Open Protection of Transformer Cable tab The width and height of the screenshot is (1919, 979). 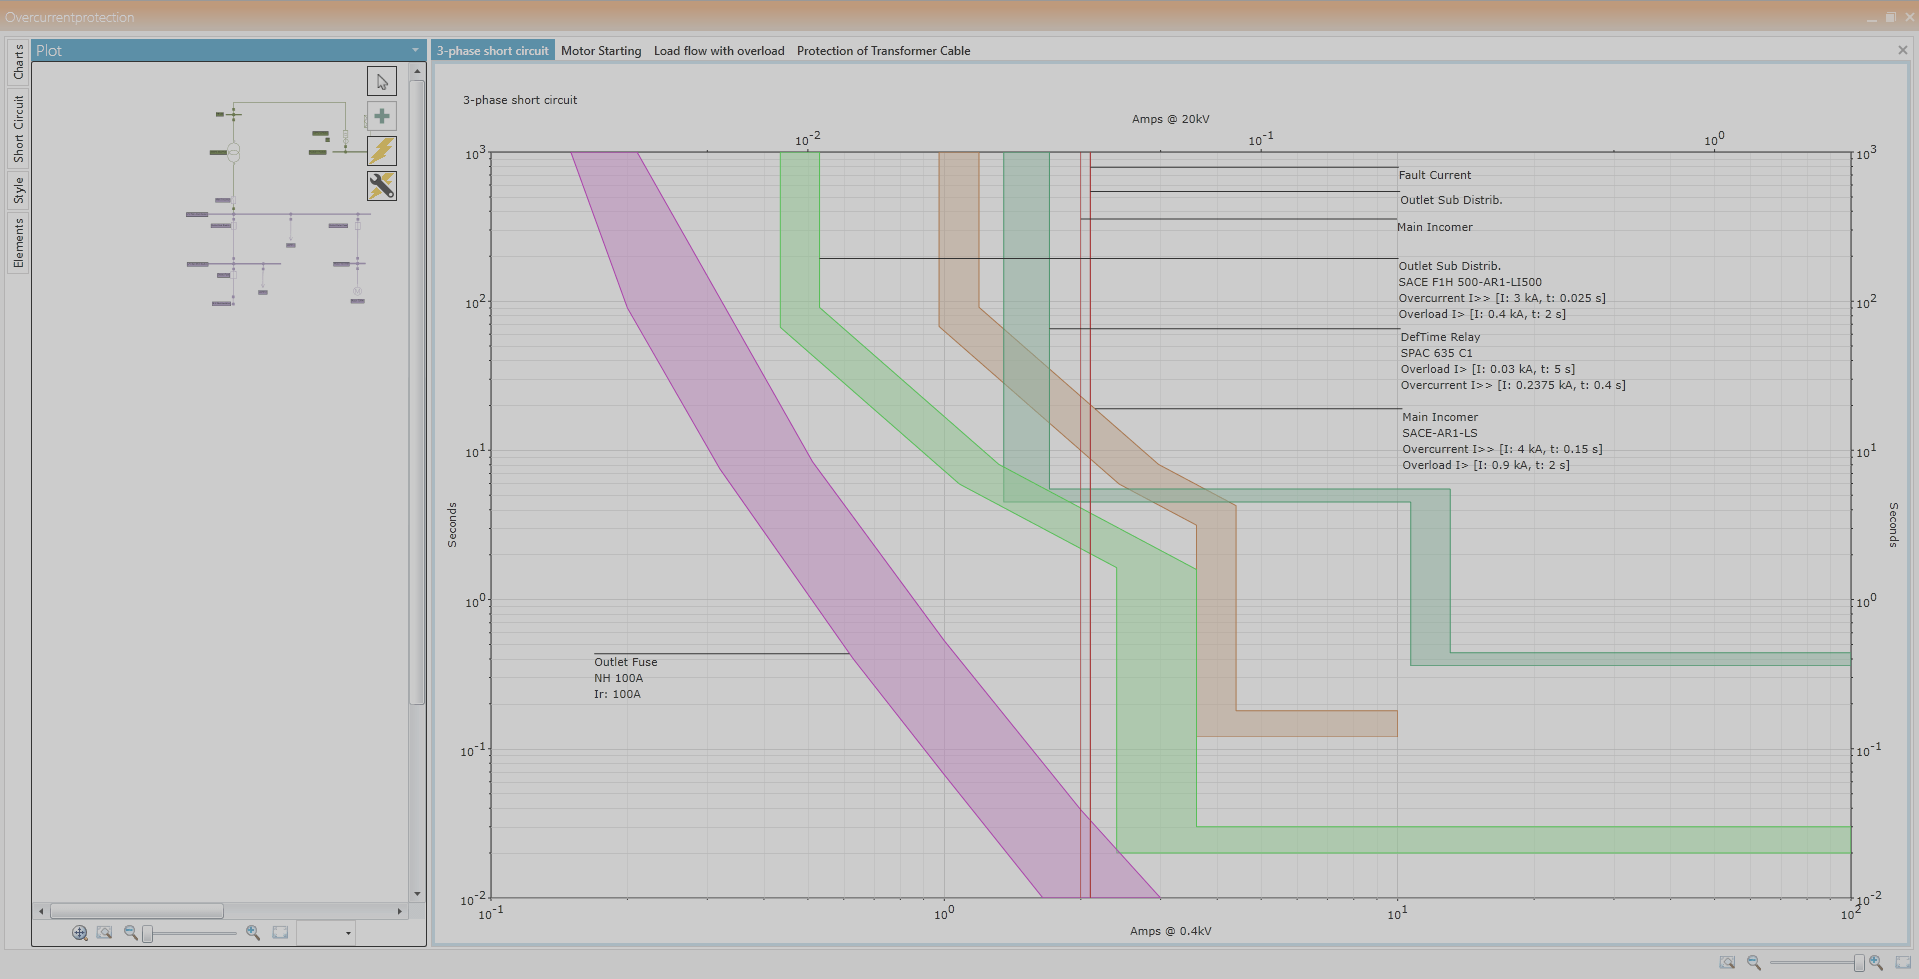tap(883, 51)
